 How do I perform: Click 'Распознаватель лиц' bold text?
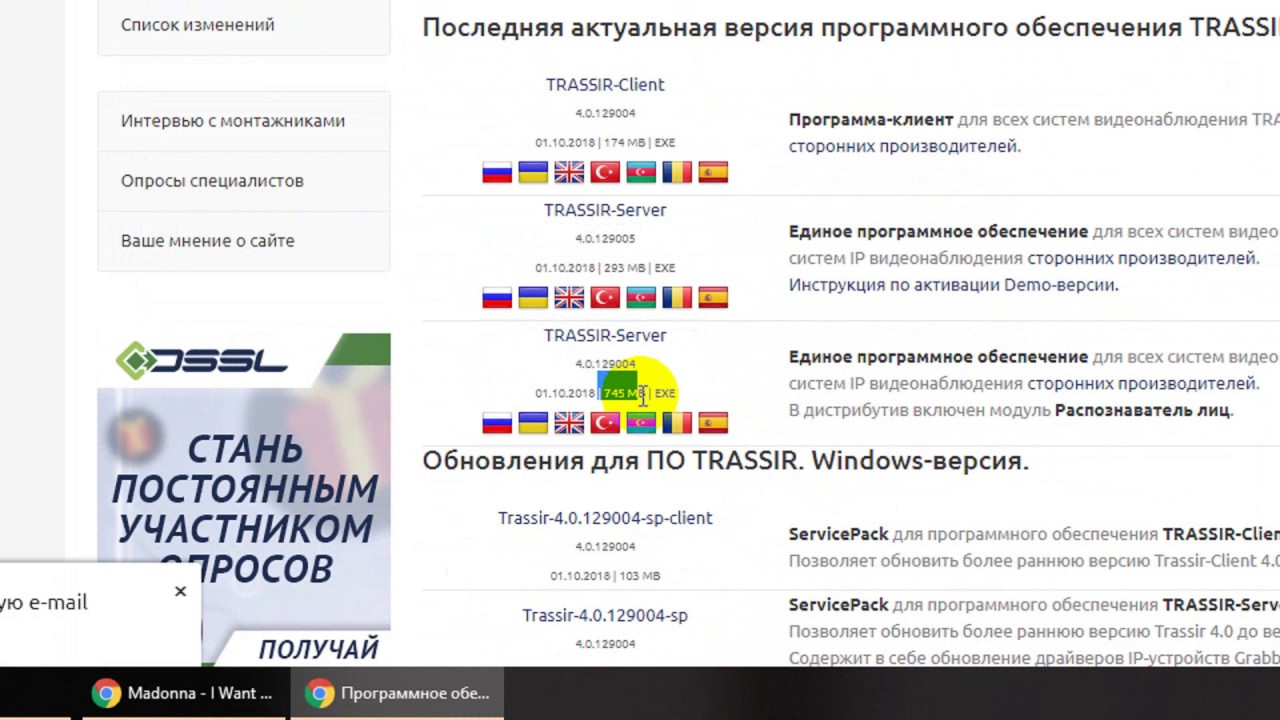(x=1142, y=410)
